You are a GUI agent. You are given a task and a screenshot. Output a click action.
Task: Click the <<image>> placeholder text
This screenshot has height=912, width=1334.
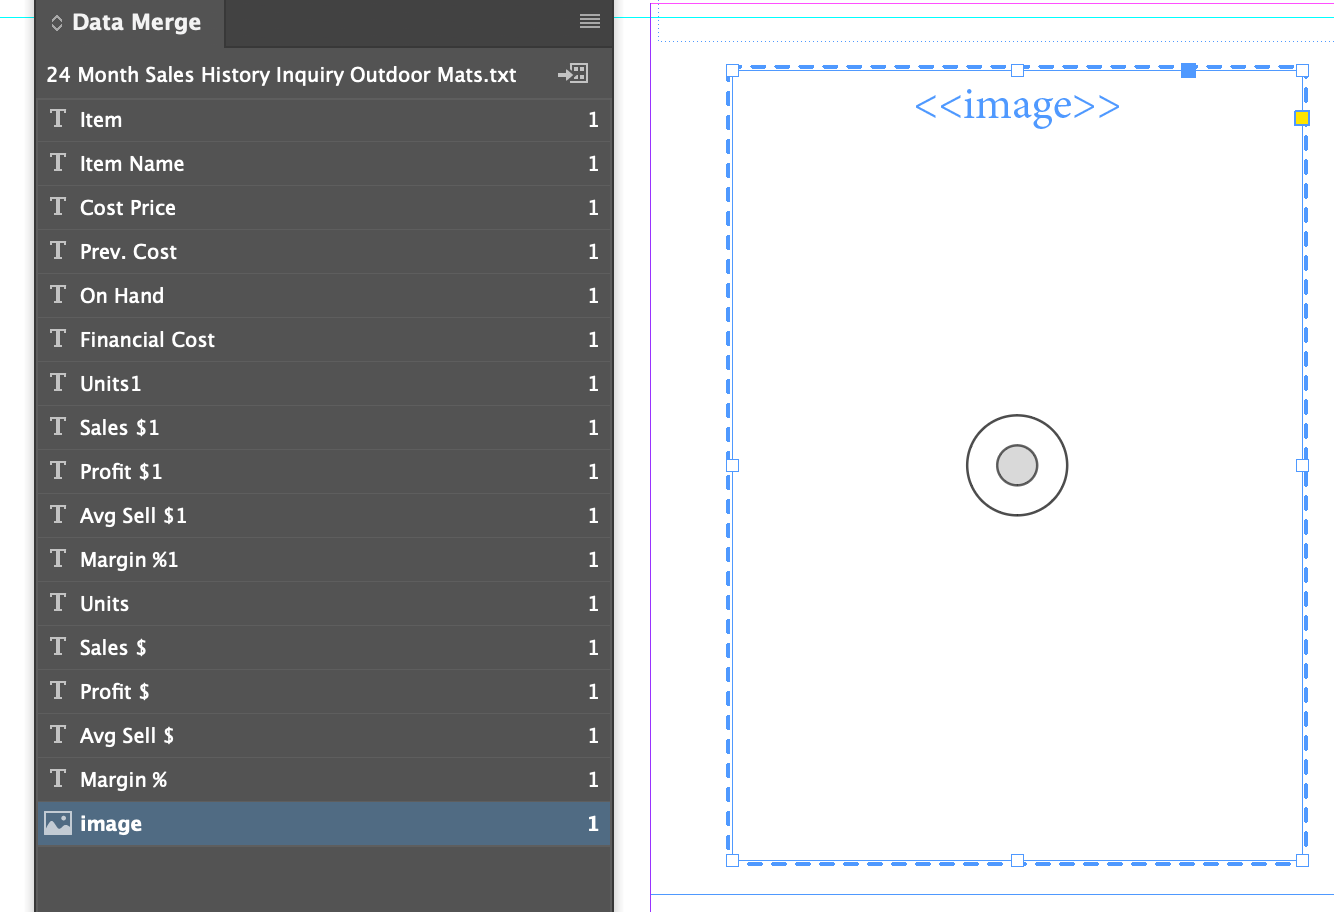coord(1016,106)
